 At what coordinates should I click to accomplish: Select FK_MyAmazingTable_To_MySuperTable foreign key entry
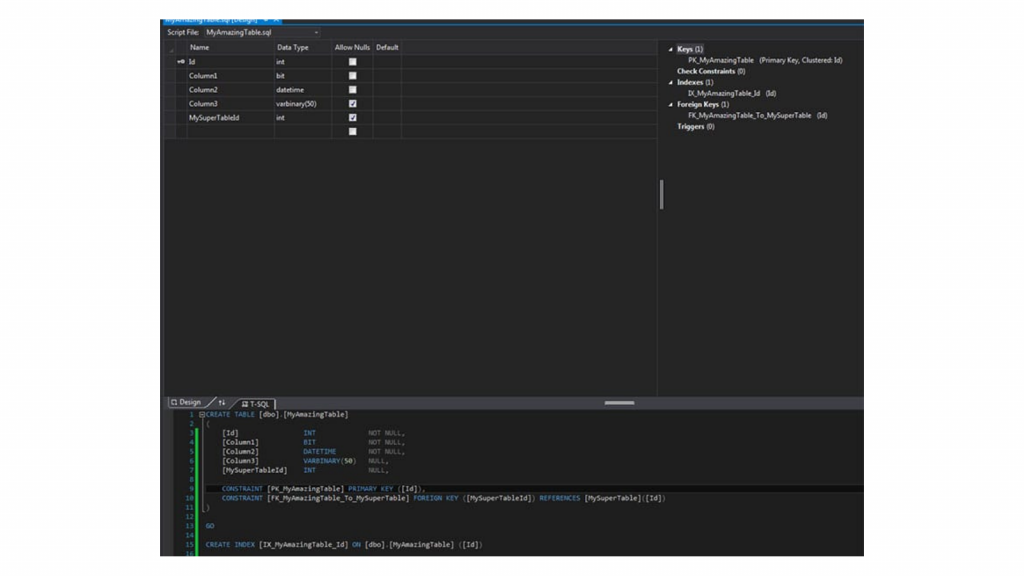pos(758,116)
